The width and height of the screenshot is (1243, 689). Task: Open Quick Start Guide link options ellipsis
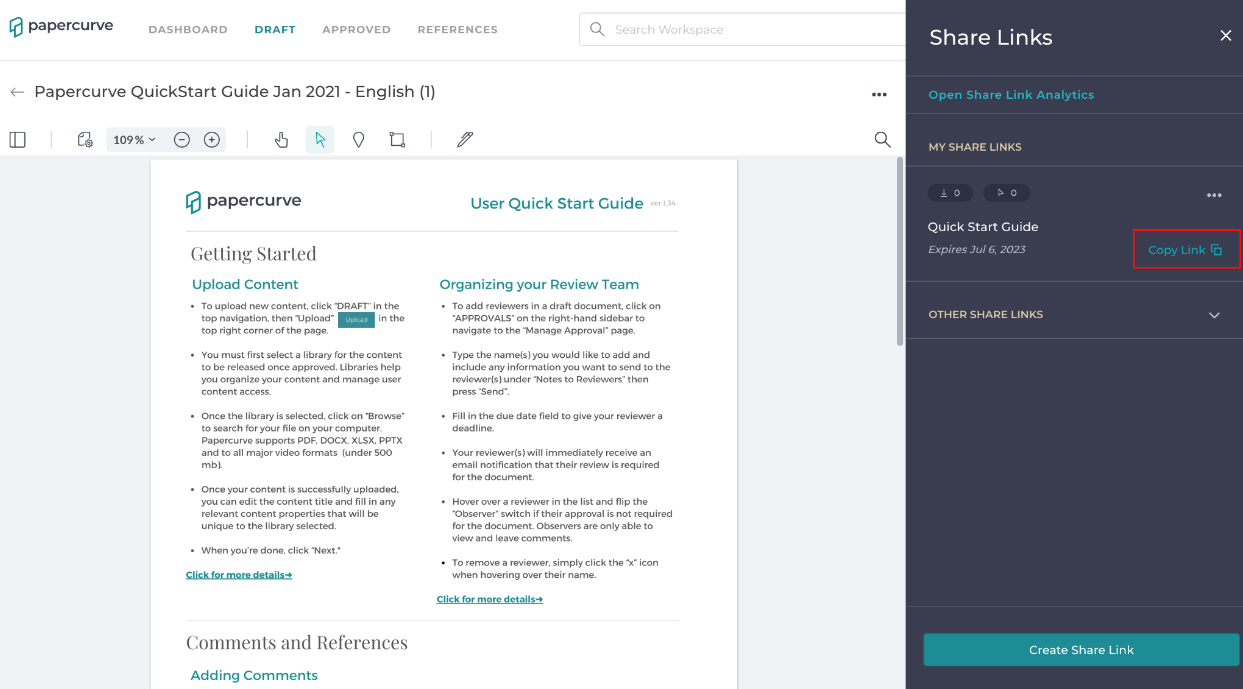(1214, 195)
